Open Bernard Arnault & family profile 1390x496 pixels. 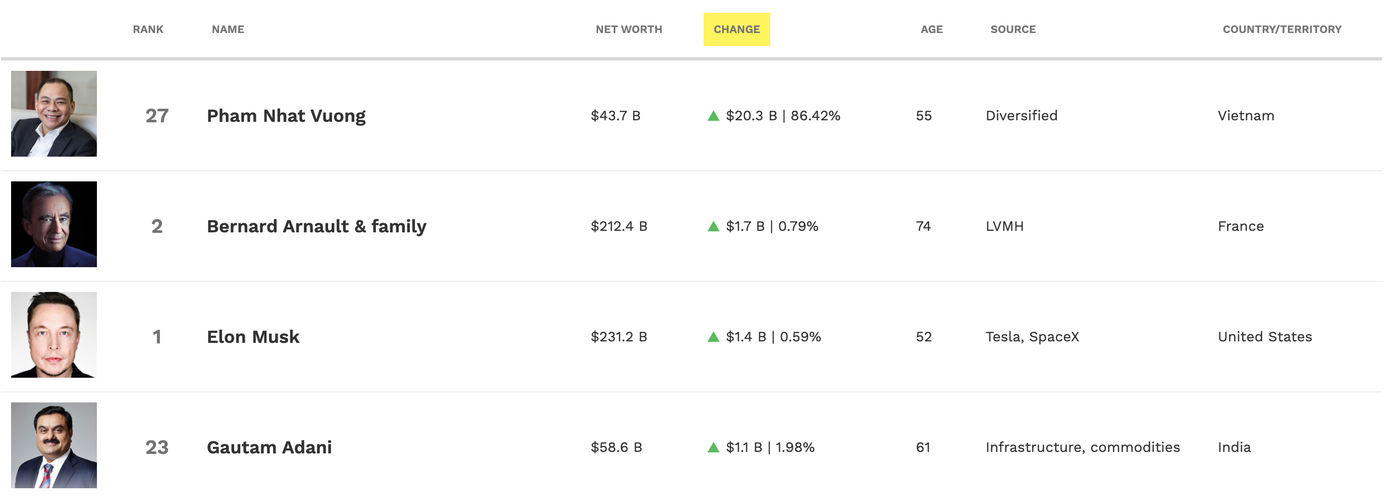[316, 226]
